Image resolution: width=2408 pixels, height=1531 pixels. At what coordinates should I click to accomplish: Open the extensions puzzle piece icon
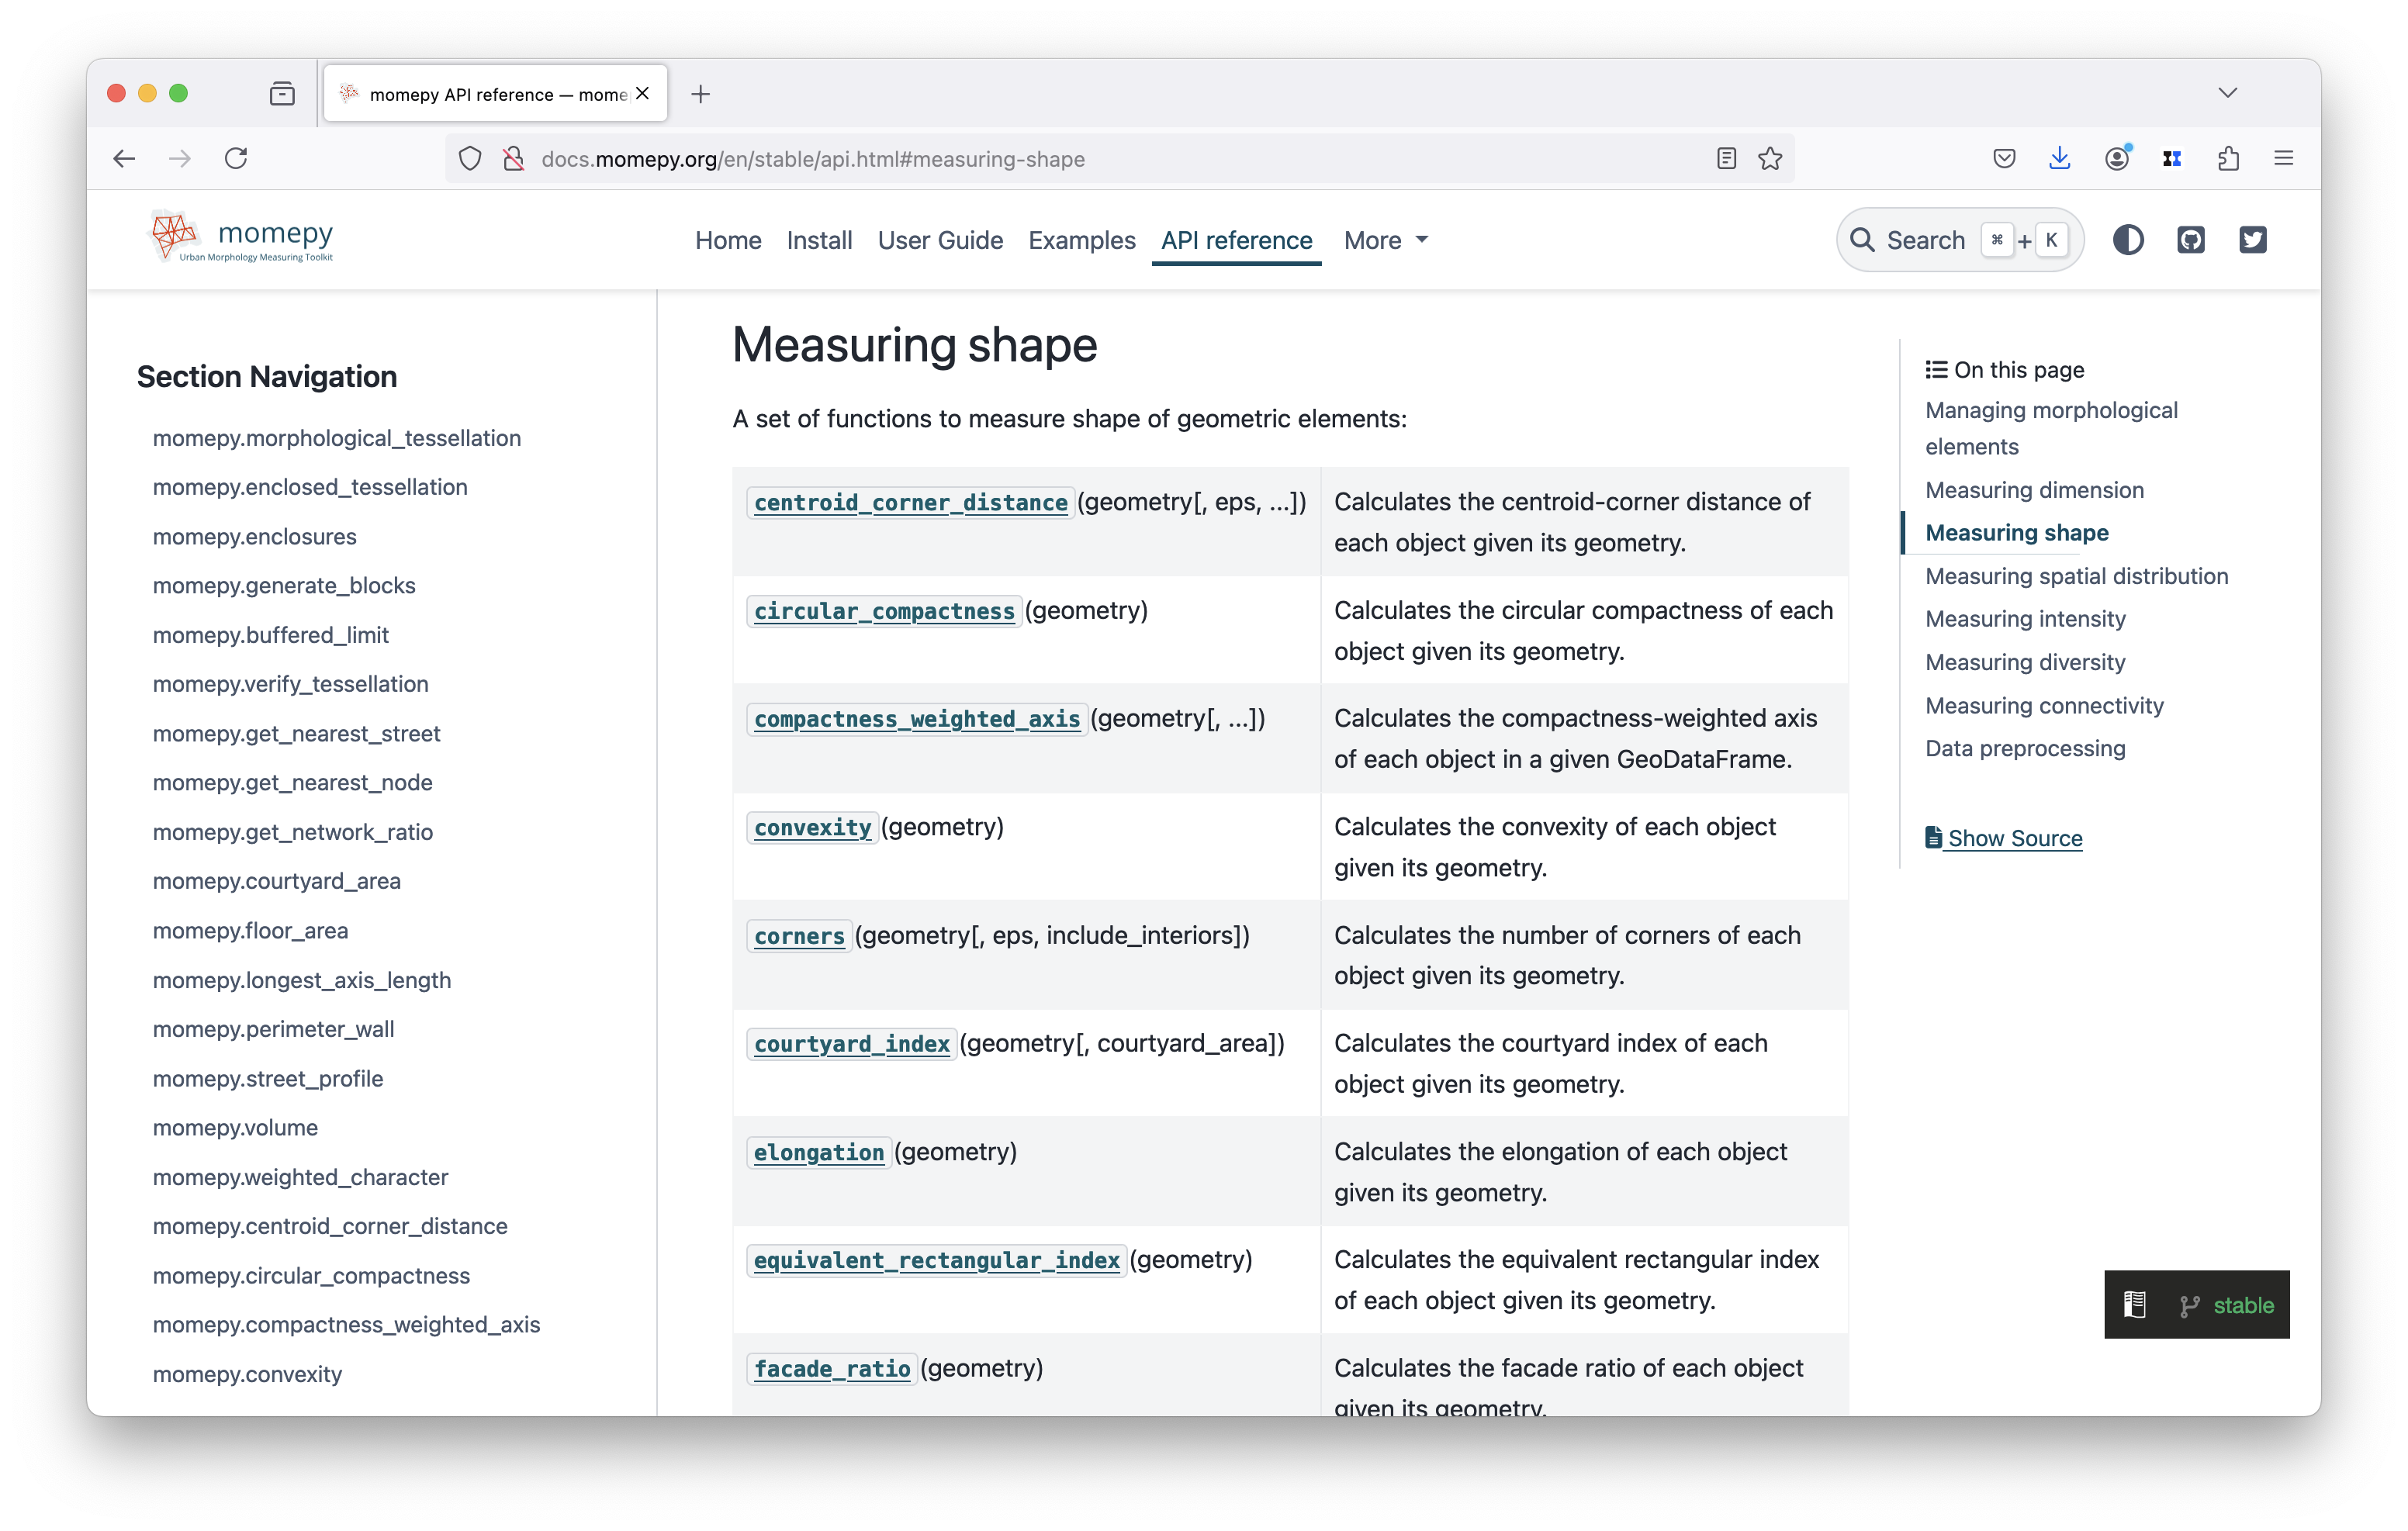point(2228,159)
